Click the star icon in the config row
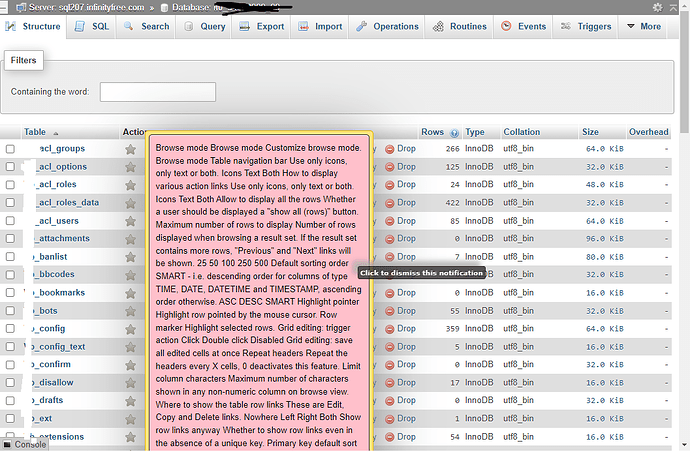The image size is (690, 452). (x=130, y=329)
